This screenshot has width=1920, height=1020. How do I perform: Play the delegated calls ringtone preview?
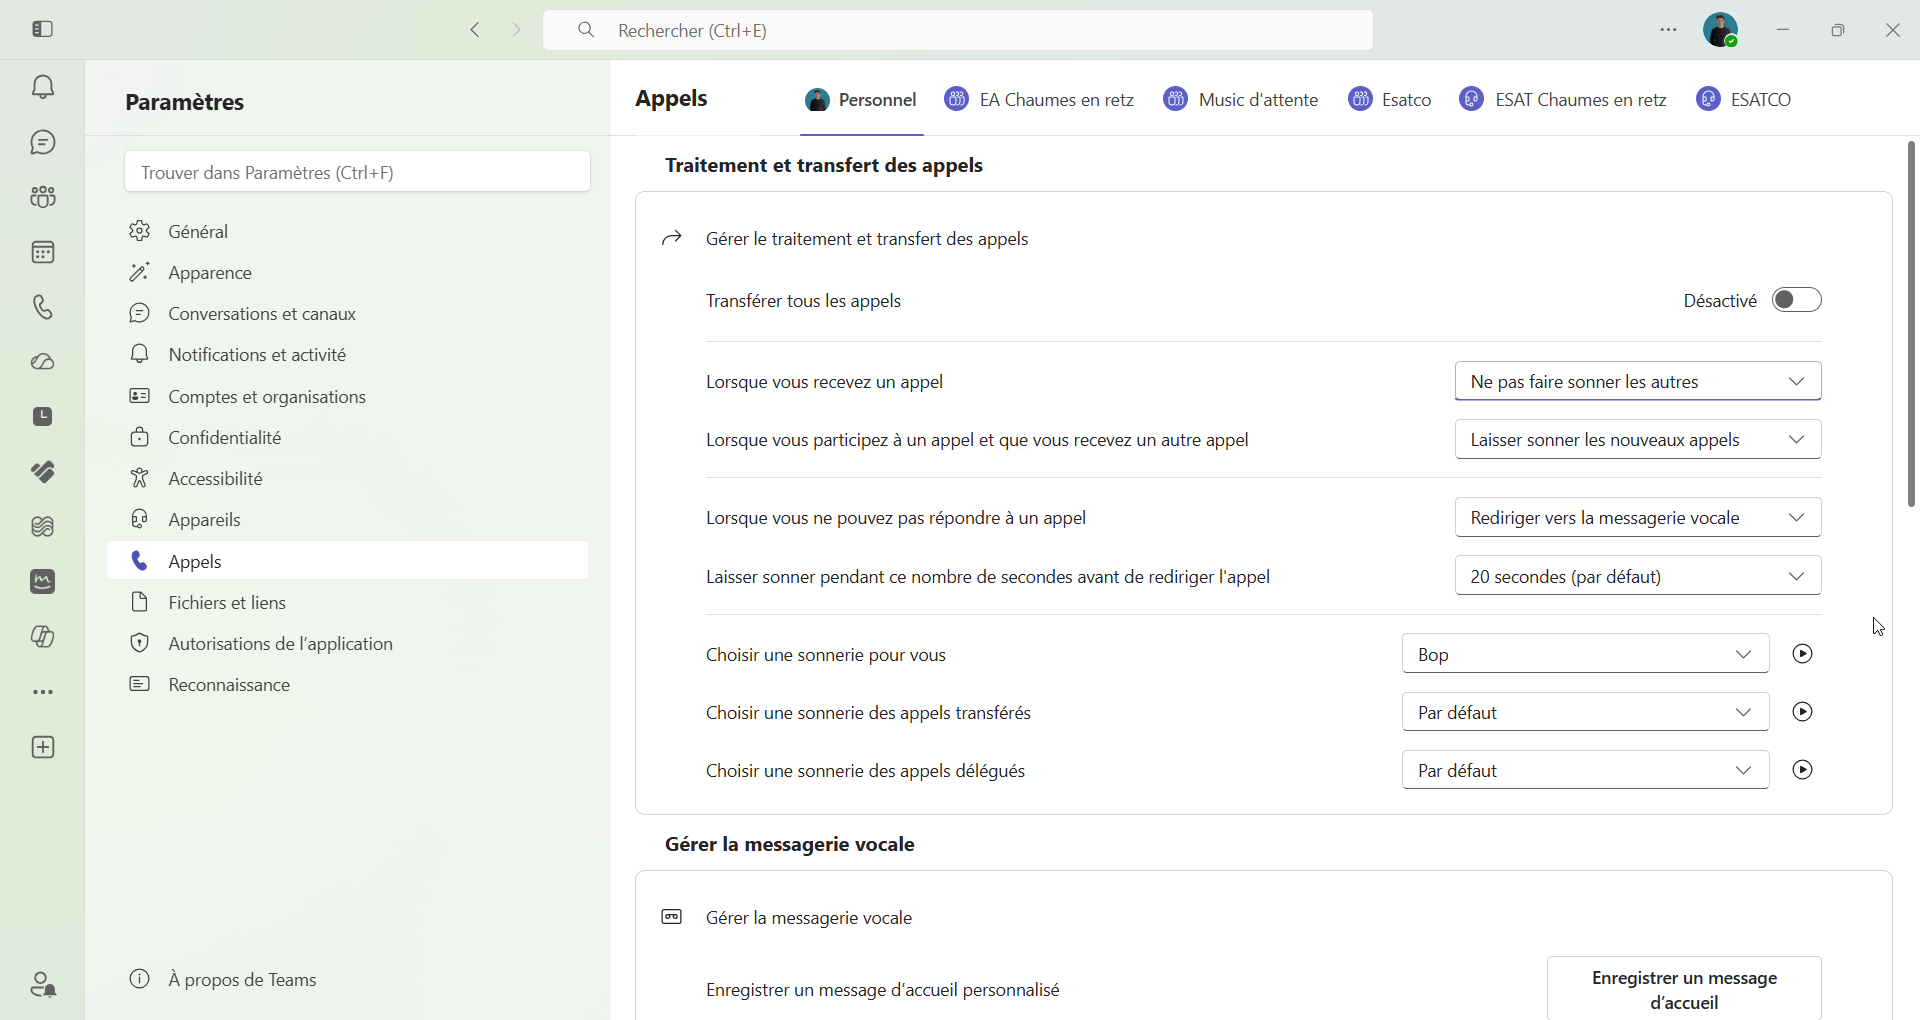click(x=1802, y=770)
